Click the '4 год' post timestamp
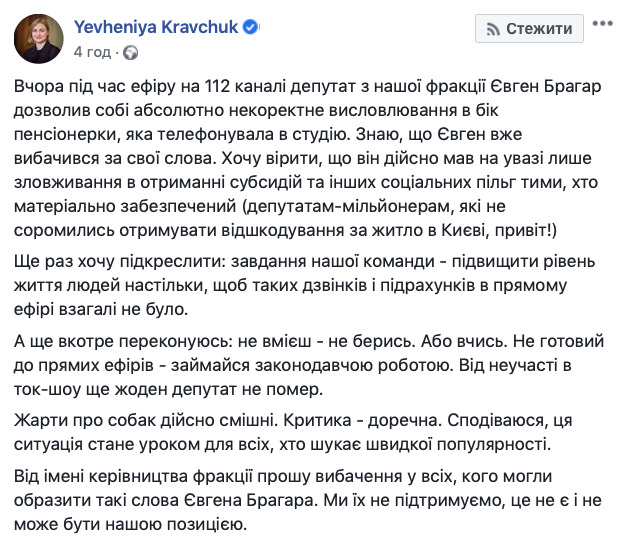 pyautogui.click(x=92, y=52)
